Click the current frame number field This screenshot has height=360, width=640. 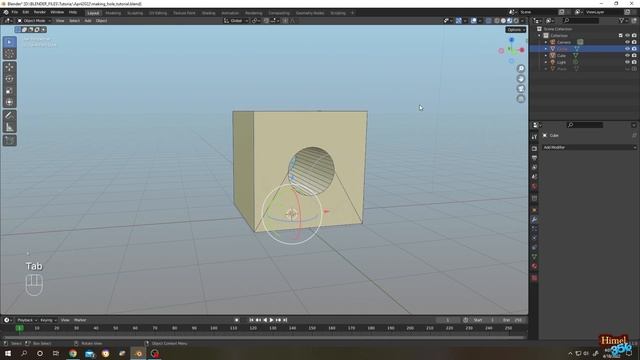pyautogui.click(x=447, y=320)
